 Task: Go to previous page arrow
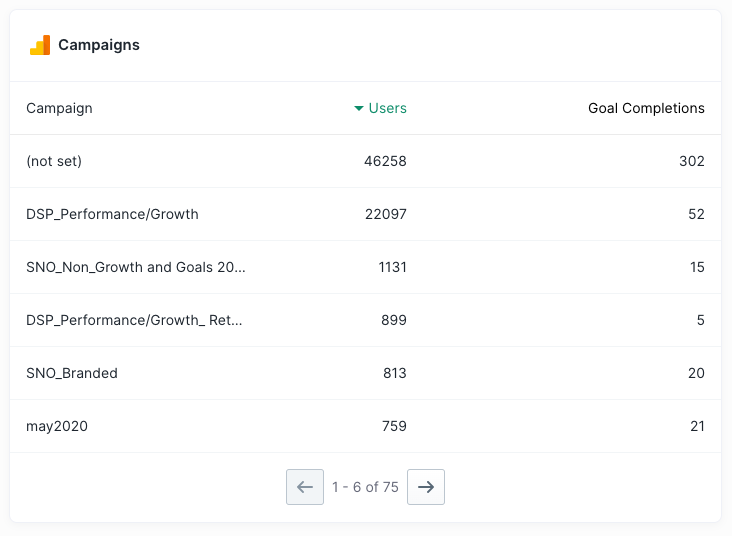305,487
